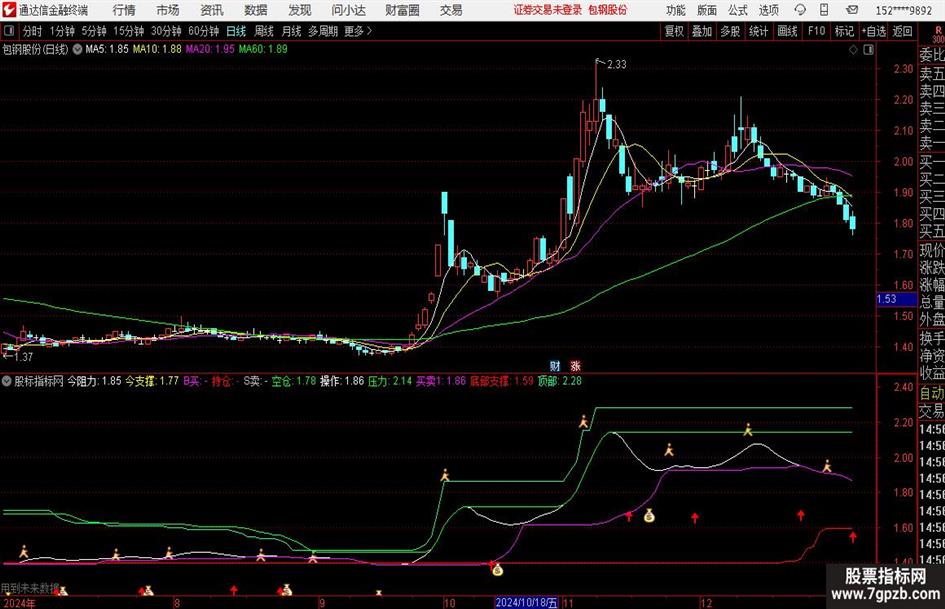The width and height of the screenshot is (945, 609).
Task: Open 多周期 multi-period view
Action: click(323, 31)
